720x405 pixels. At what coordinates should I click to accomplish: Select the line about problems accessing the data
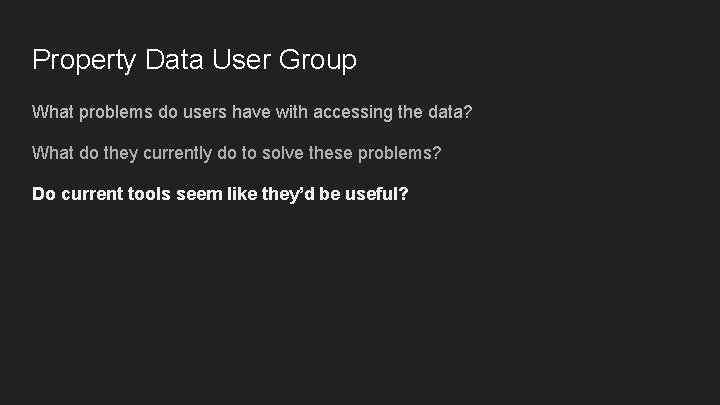point(252,112)
